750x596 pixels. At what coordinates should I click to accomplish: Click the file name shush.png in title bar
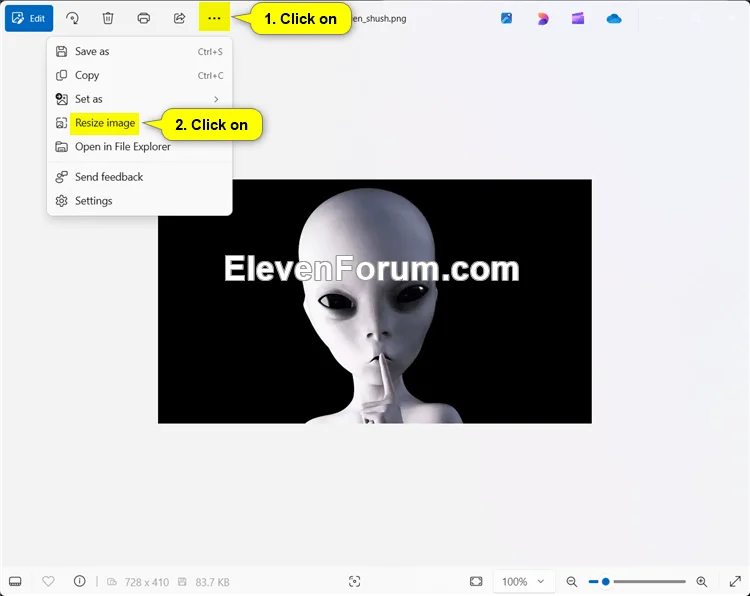(379, 19)
